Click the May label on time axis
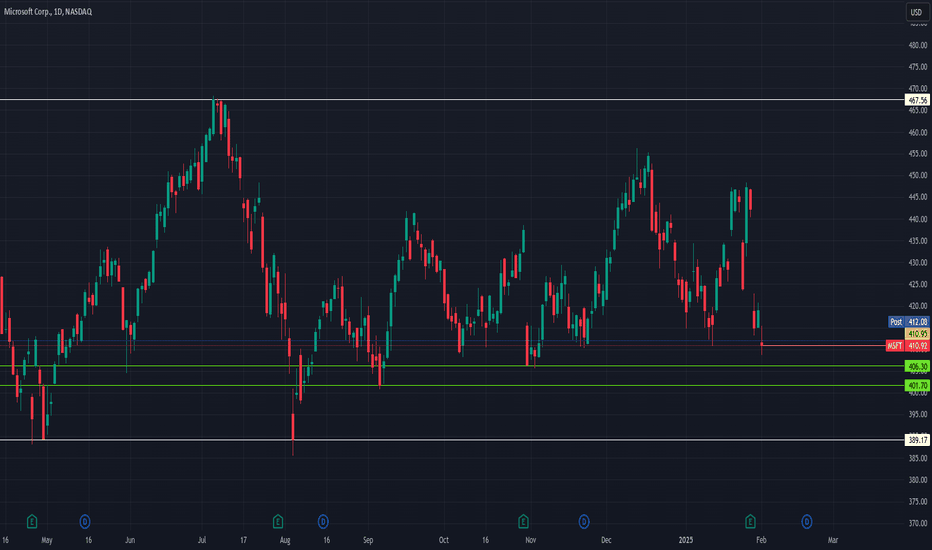932x550 pixels. [47, 540]
